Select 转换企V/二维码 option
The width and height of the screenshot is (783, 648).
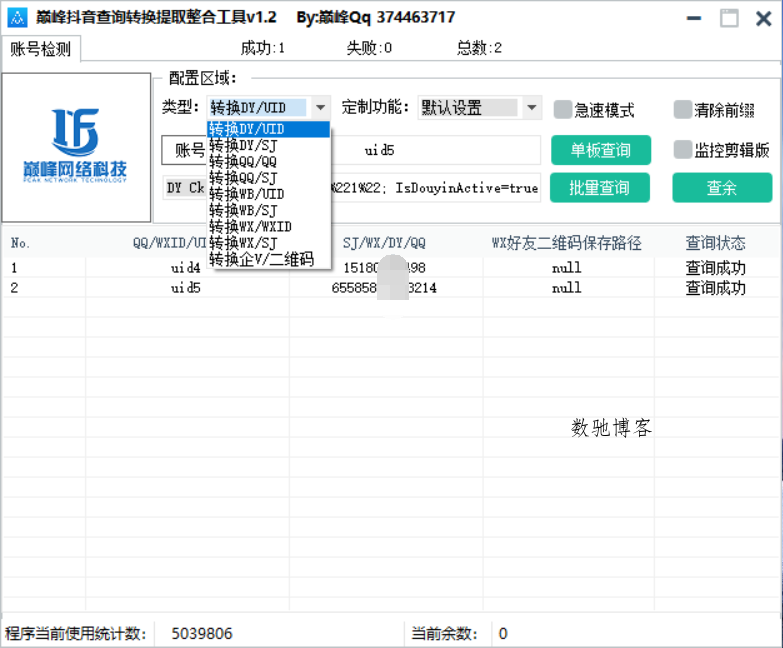click(269, 260)
